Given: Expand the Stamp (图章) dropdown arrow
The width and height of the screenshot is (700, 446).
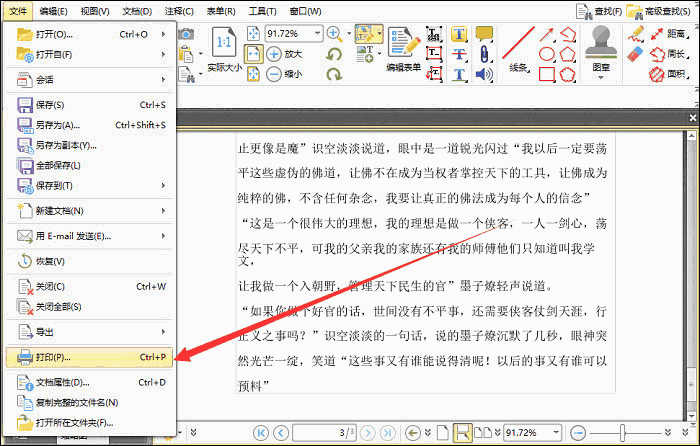Looking at the screenshot, I should 601,77.
